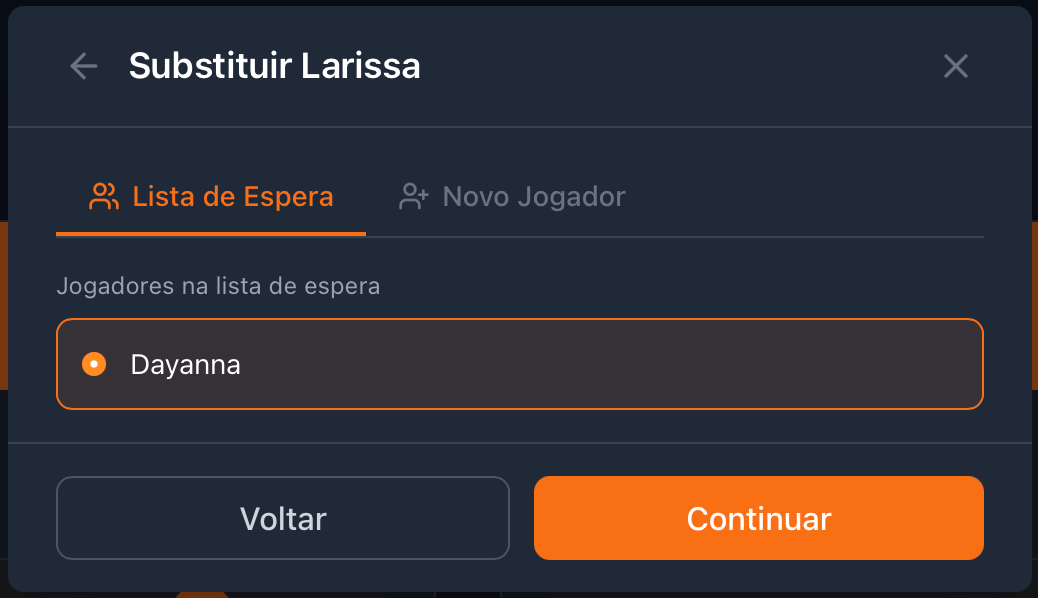Open the Lista de Espera tab
Screen dimensions: 1038x598
210,196
